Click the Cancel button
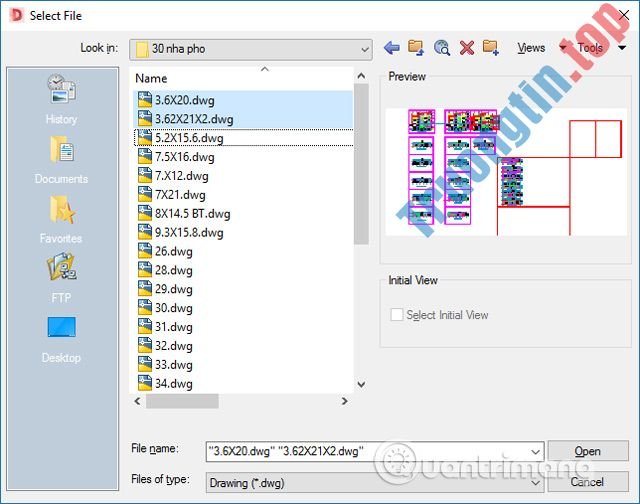Screen dimensions: 640x504 coord(588,482)
